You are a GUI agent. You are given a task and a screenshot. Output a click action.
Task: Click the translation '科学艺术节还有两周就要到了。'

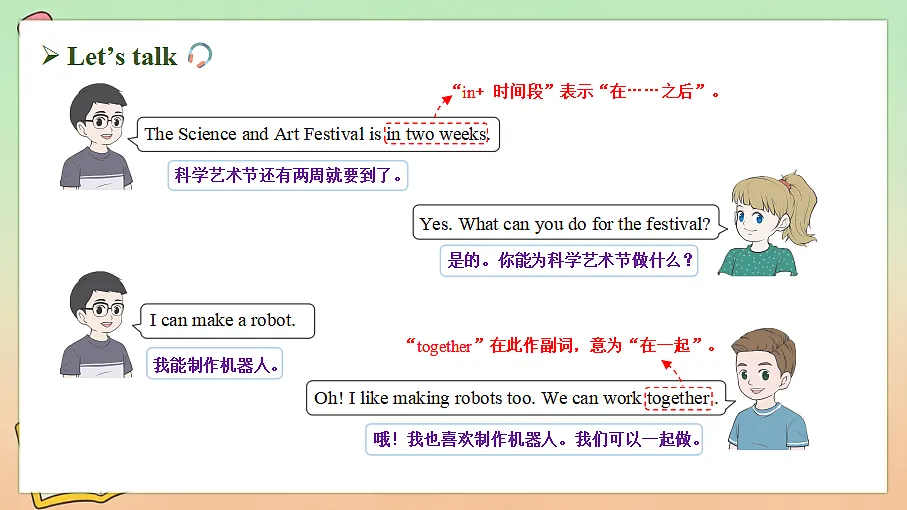tap(288, 175)
